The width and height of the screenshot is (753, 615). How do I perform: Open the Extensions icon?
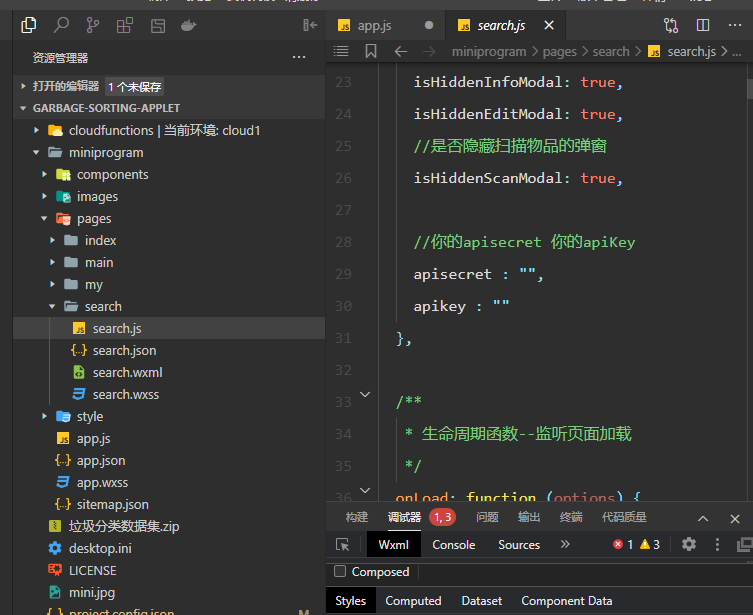(x=125, y=25)
